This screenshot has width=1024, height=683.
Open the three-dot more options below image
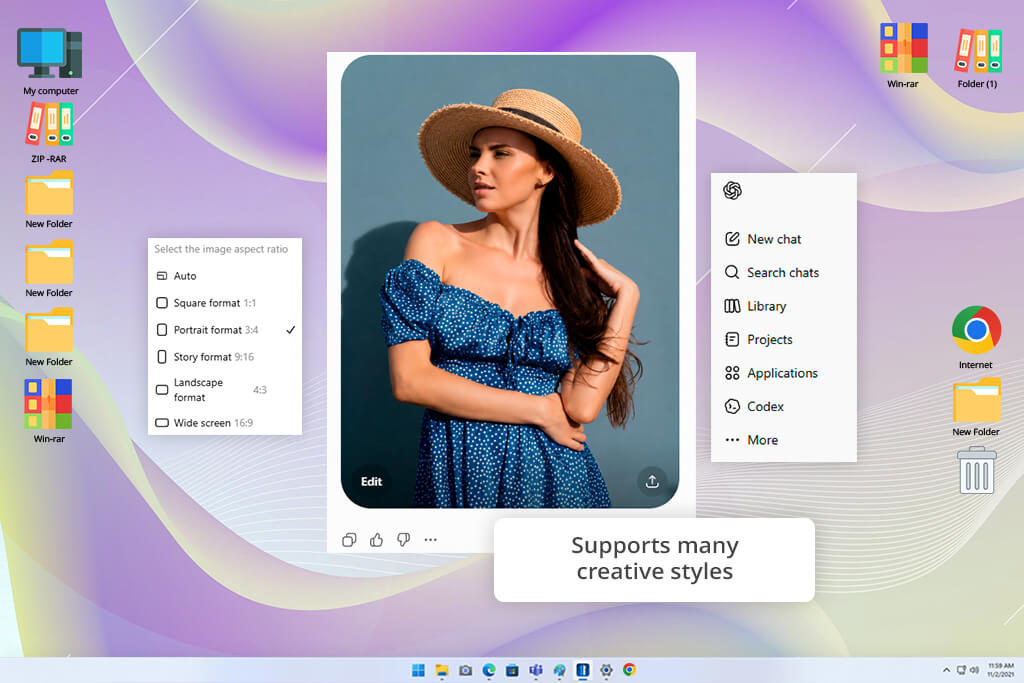point(430,540)
